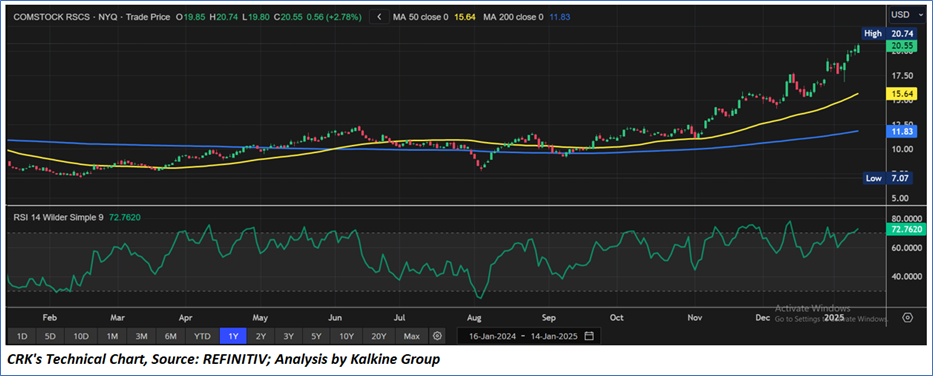The image size is (933, 376).
Task: Edit the 16-Jan-2024 to 14-Jan-2025 date range
Action: [529, 336]
